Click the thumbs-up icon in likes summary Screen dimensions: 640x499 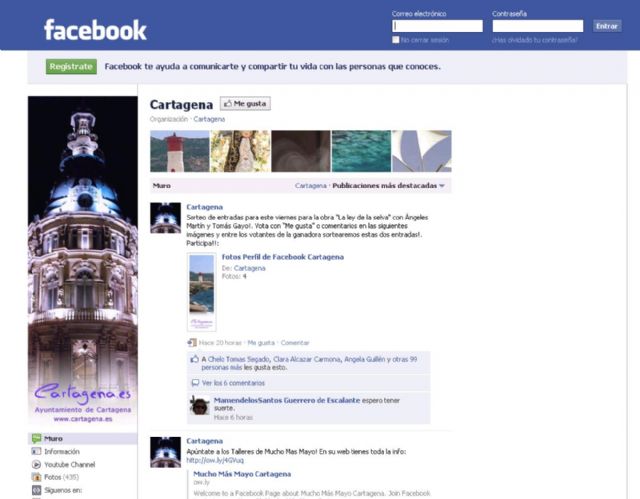click(194, 358)
